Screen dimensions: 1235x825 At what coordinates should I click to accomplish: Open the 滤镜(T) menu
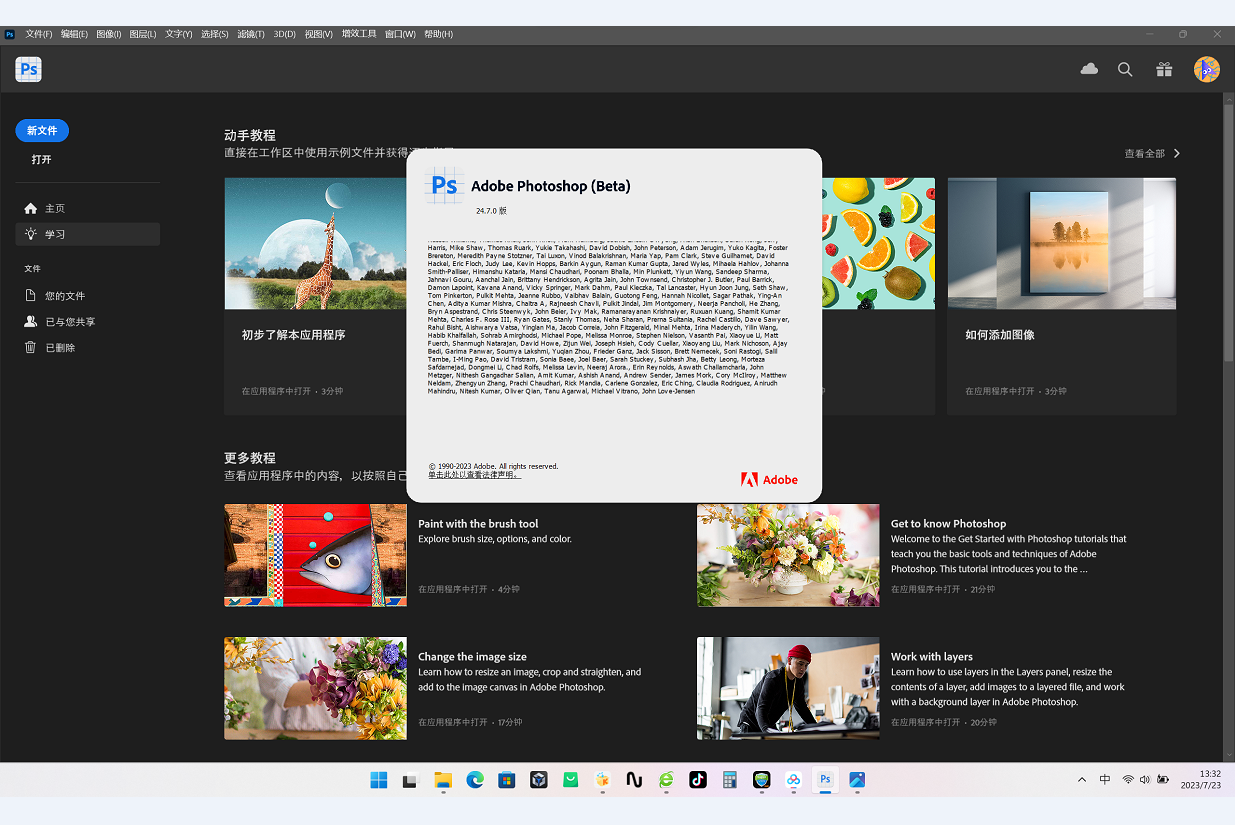[x=250, y=34]
